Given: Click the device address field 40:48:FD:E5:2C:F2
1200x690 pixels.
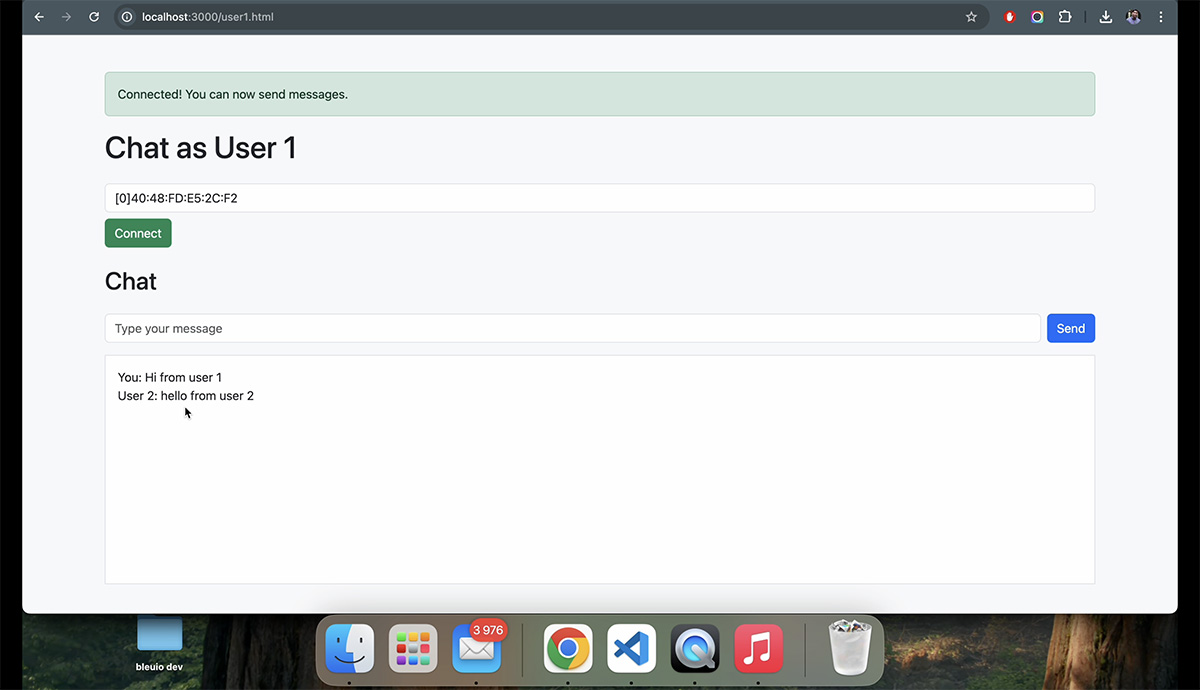Looking at the screenshot, I should click(600, 198).
